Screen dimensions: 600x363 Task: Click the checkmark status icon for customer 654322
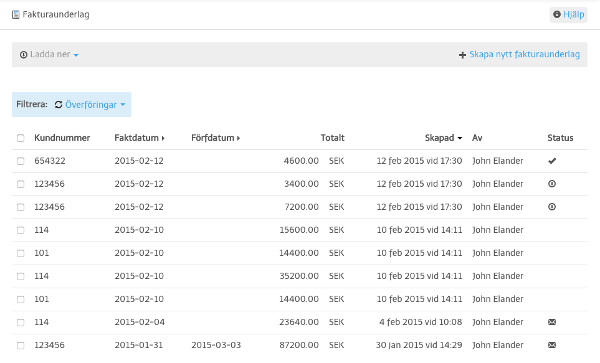(552, 161)
